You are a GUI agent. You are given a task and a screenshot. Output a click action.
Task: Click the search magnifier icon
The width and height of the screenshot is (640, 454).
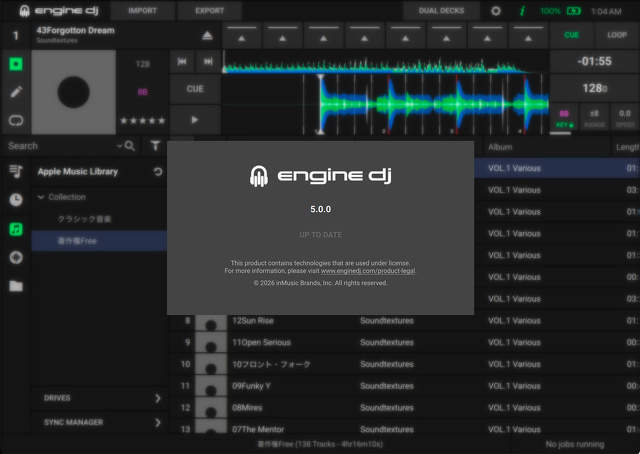[x=130, y=146]
